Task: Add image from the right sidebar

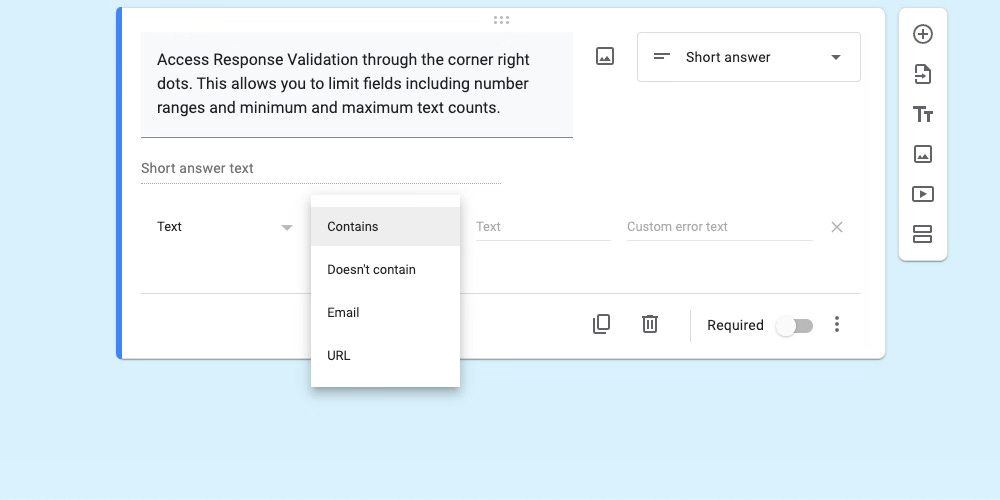Action: tap(923, 154)
